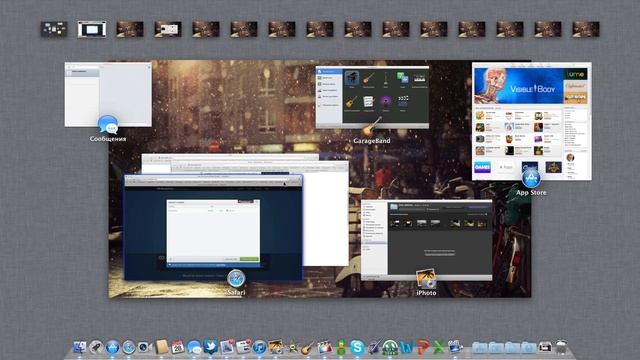Click the "iPhoto" label
This screenshot has height=360, width=640.
426,293
